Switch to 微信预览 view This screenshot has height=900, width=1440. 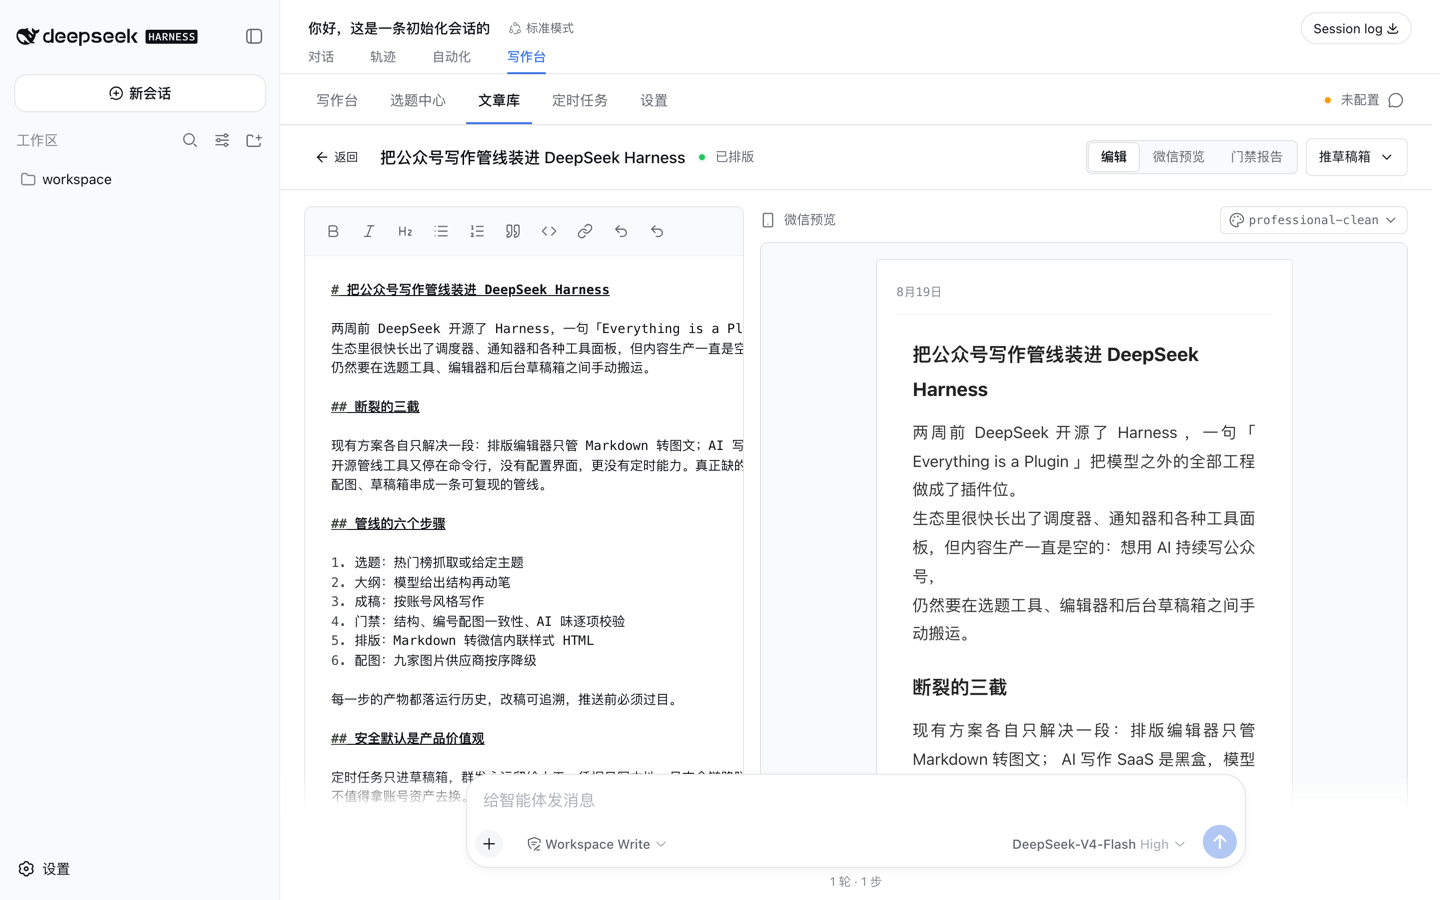[1178, 157]
